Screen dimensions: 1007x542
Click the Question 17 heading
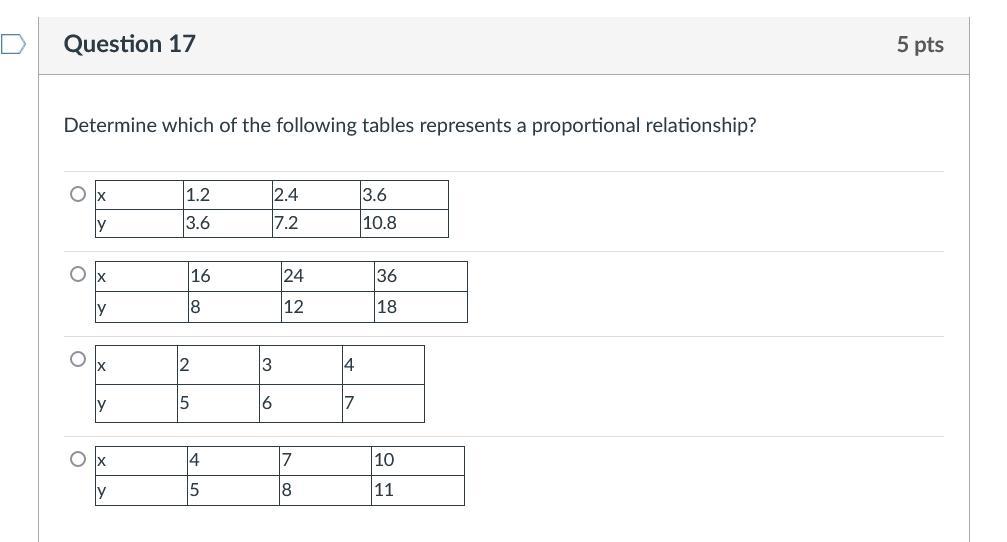pyautogui.click(x=129, y=44)
